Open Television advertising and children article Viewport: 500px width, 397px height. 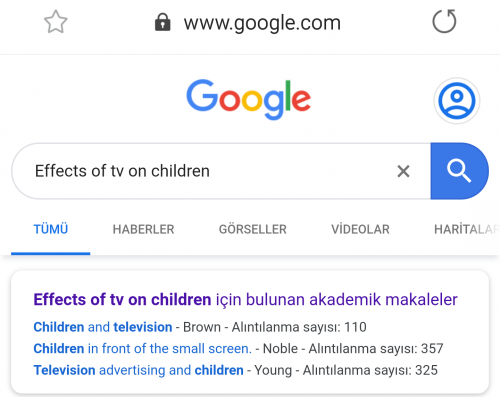point(138,370)
